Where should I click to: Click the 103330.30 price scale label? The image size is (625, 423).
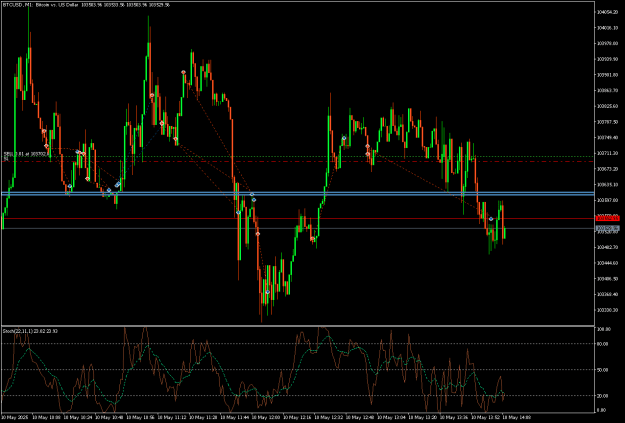[x=605, y=310]
